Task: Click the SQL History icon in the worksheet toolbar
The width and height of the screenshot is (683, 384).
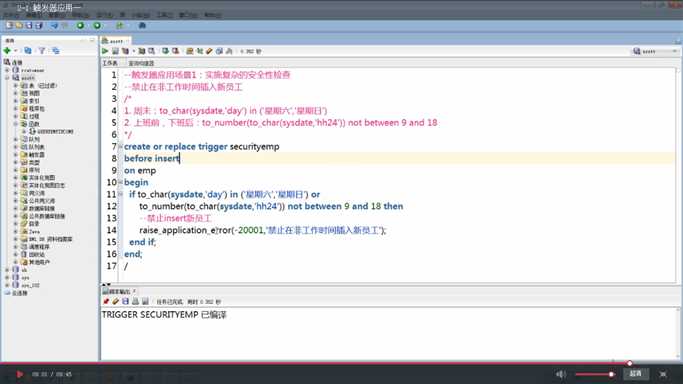Action: [220, 51]
